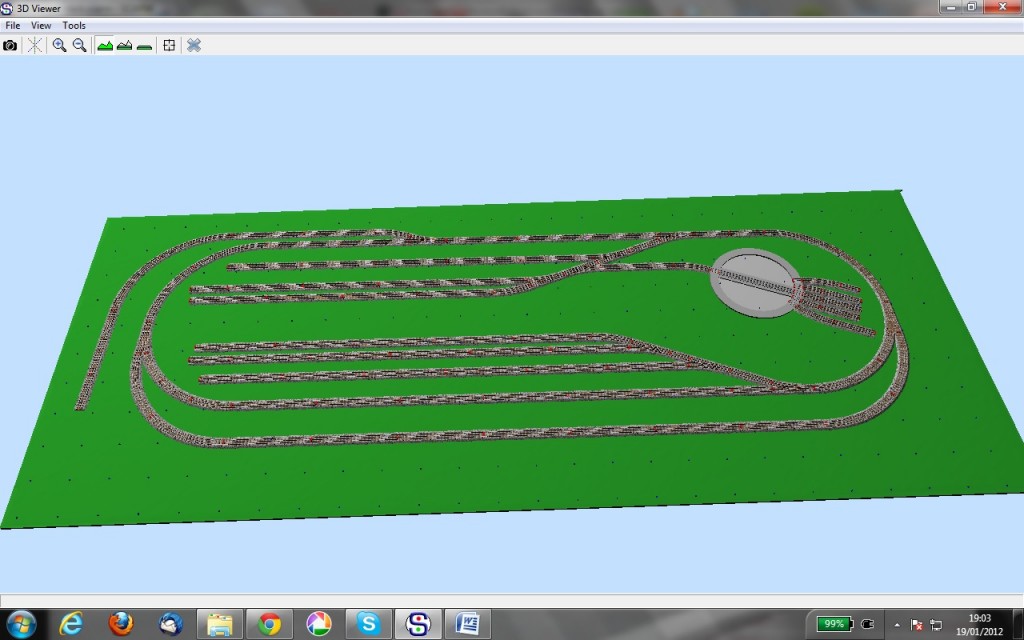Click the fit-to-window crosshair square icon

click(x=169, y=45)
